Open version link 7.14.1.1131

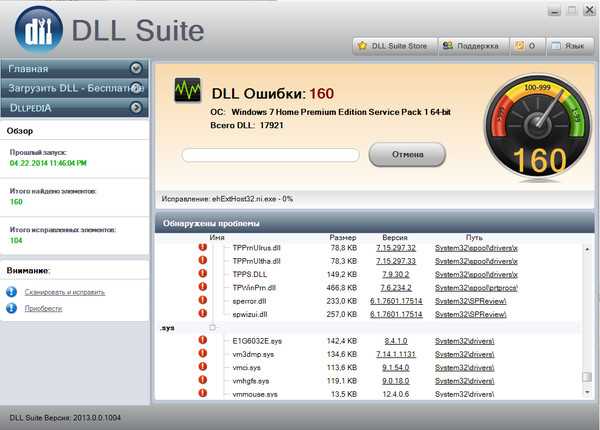coord(396,354)
